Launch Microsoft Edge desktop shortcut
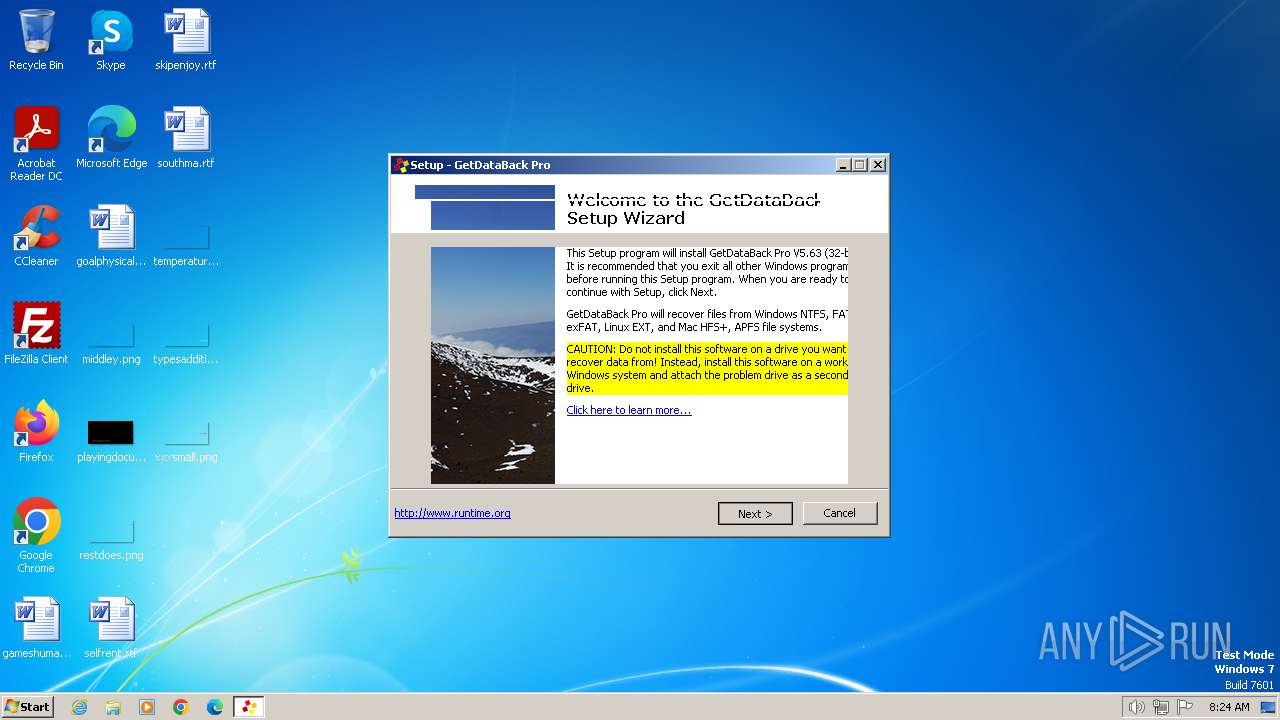Viewport: 1280px width, 720px height. click(111, 138)
